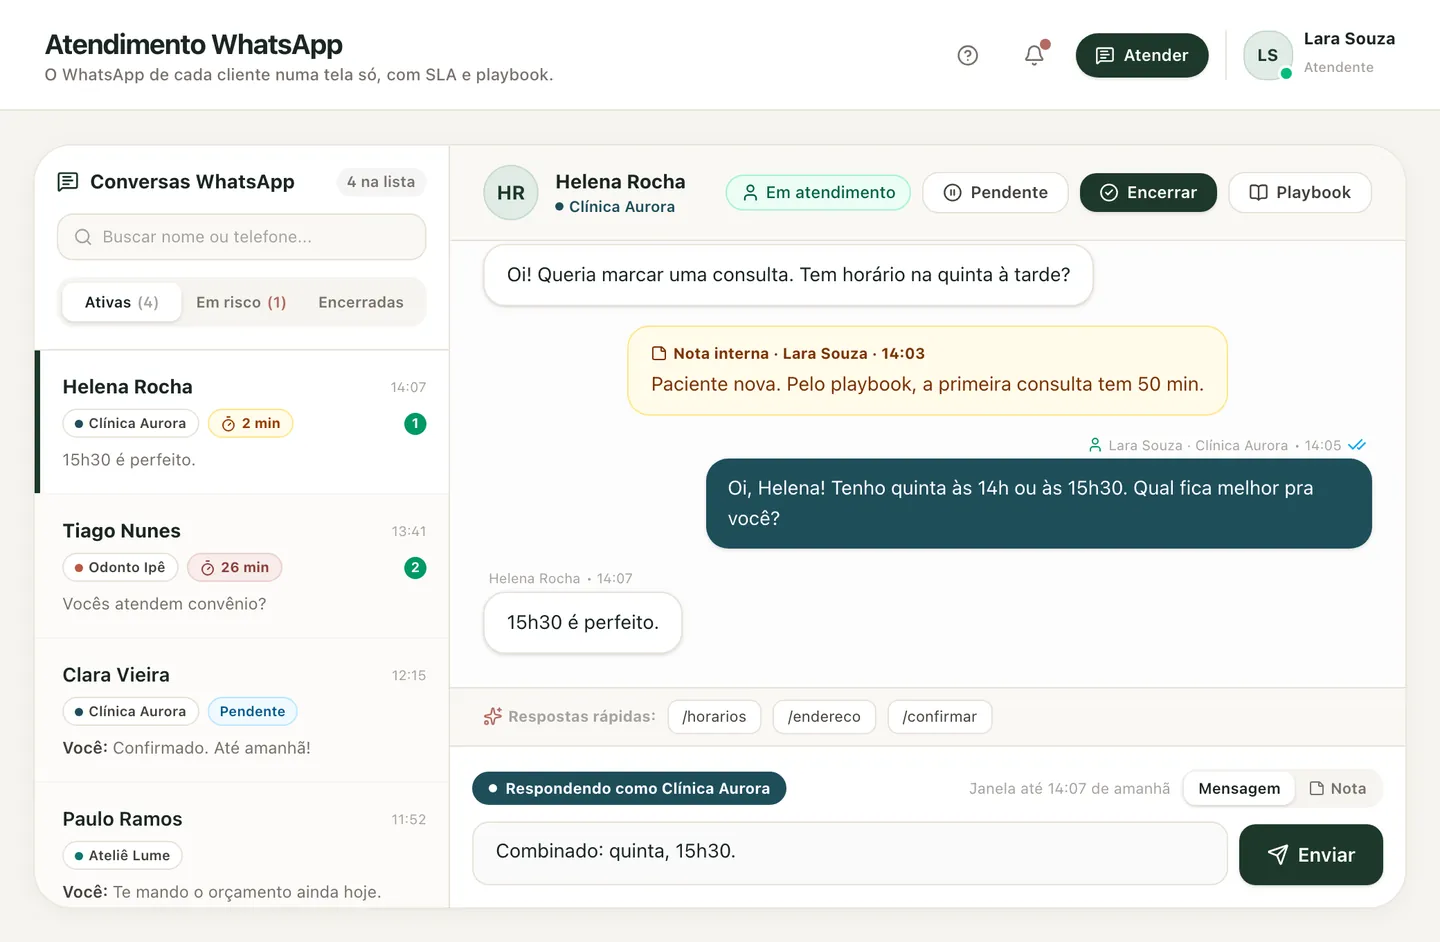Switch to the Ativas (4) tab
The image size is (1440, 942).
click(x=122, y=302)
